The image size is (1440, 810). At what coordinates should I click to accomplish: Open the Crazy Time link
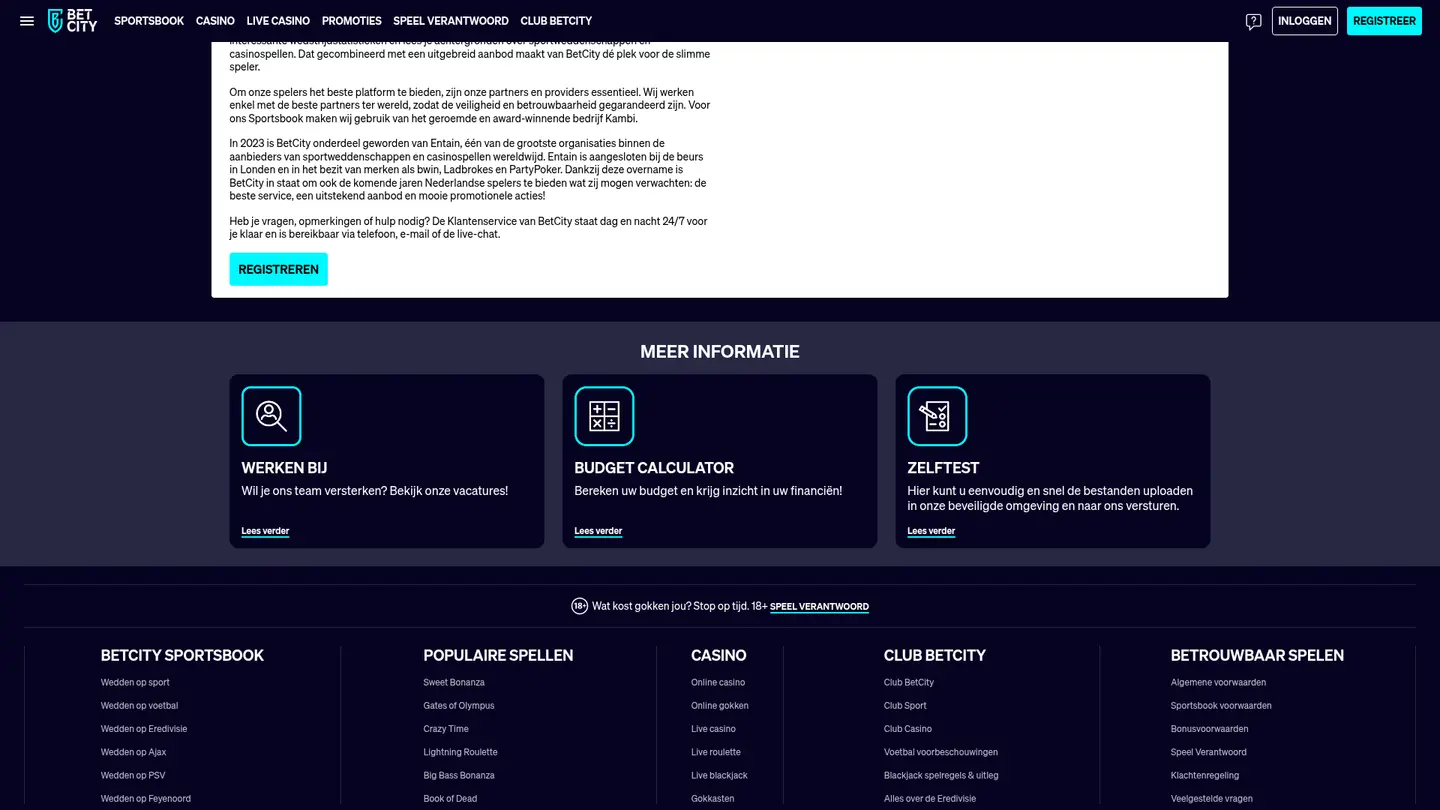446,729
